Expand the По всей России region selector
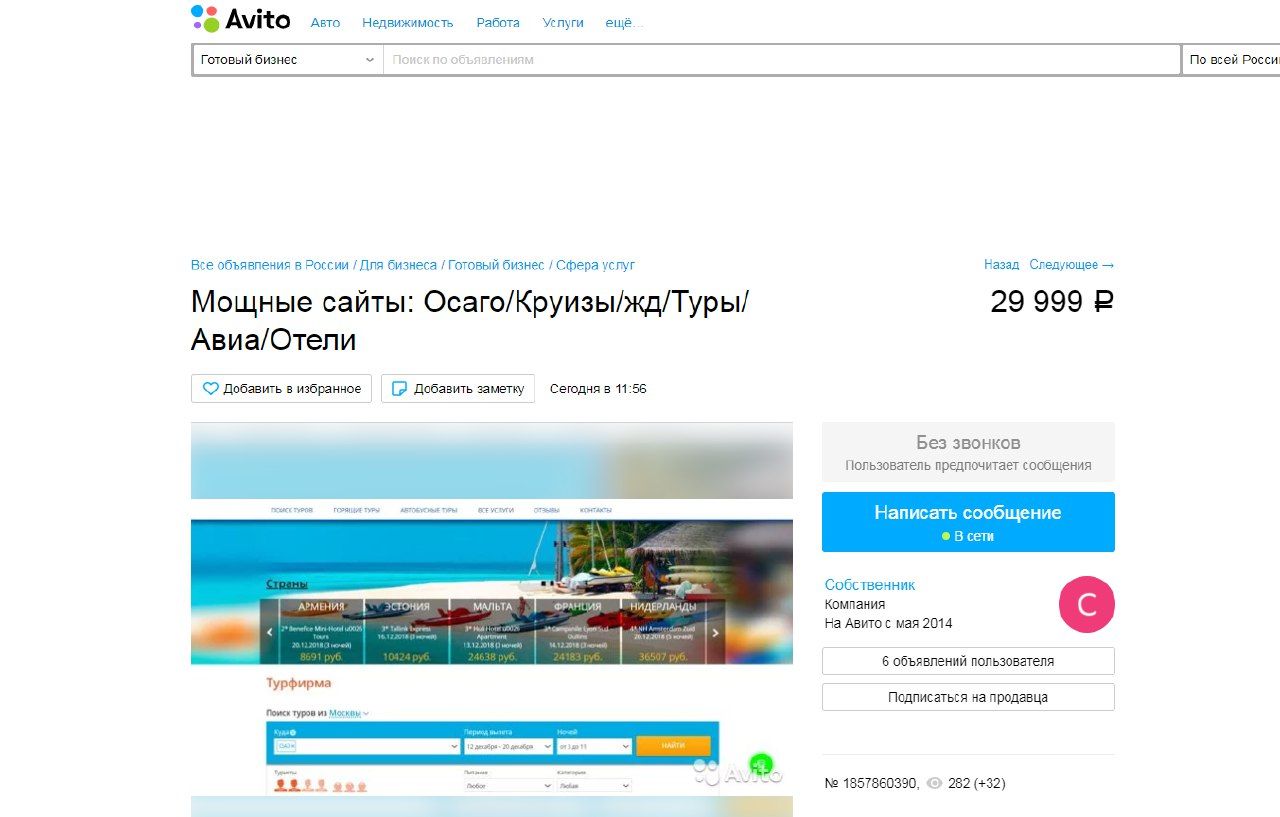The width and height of the screenshot is (1280, 817). tap(1232, 60)
